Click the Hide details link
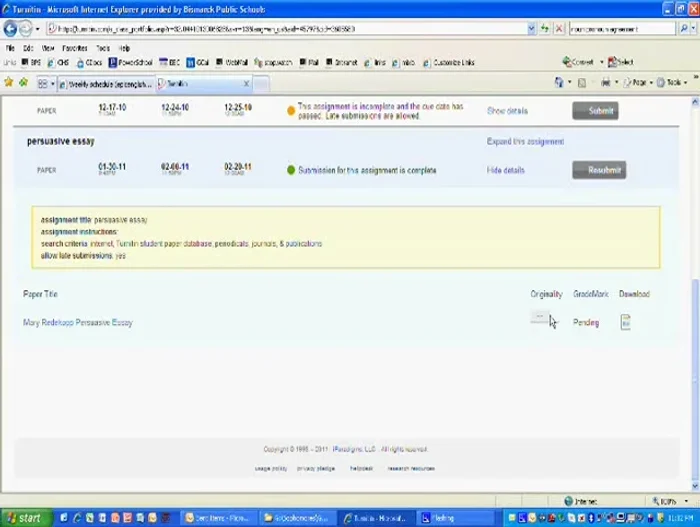Image resolution: width=700 pixels, height=527 pixels. tap(505, 170)
